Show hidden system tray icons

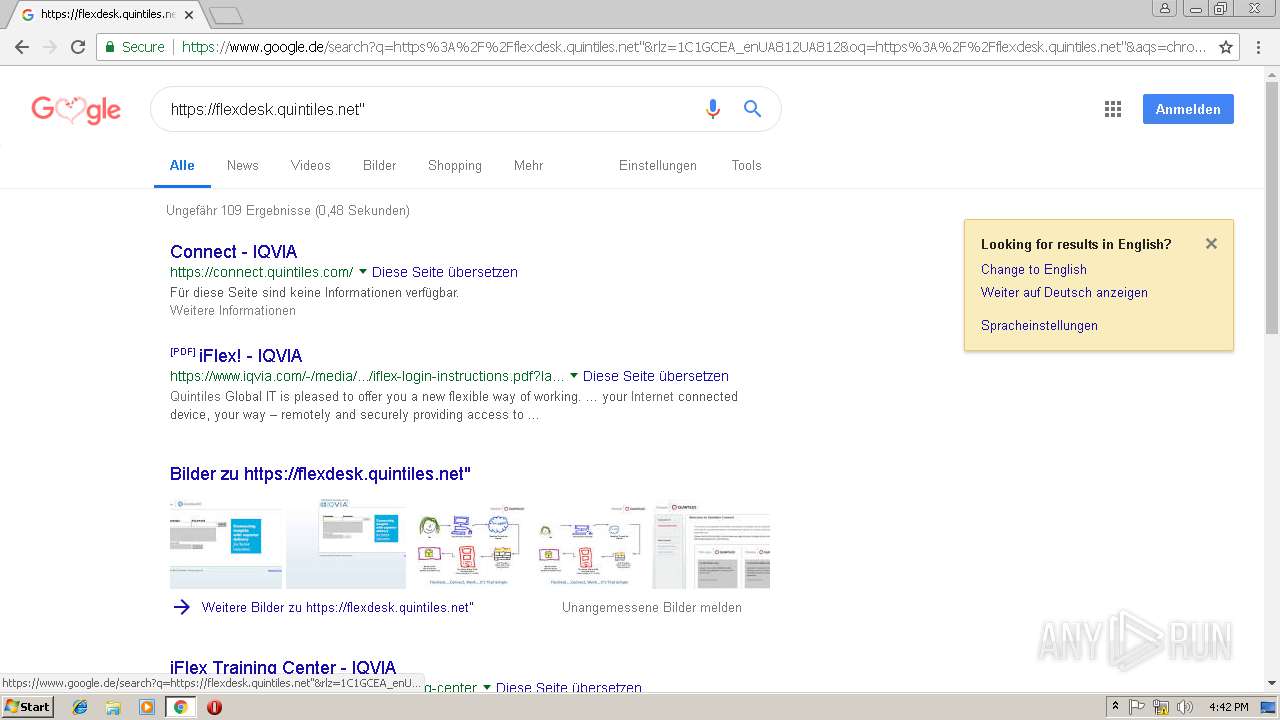1115,707
